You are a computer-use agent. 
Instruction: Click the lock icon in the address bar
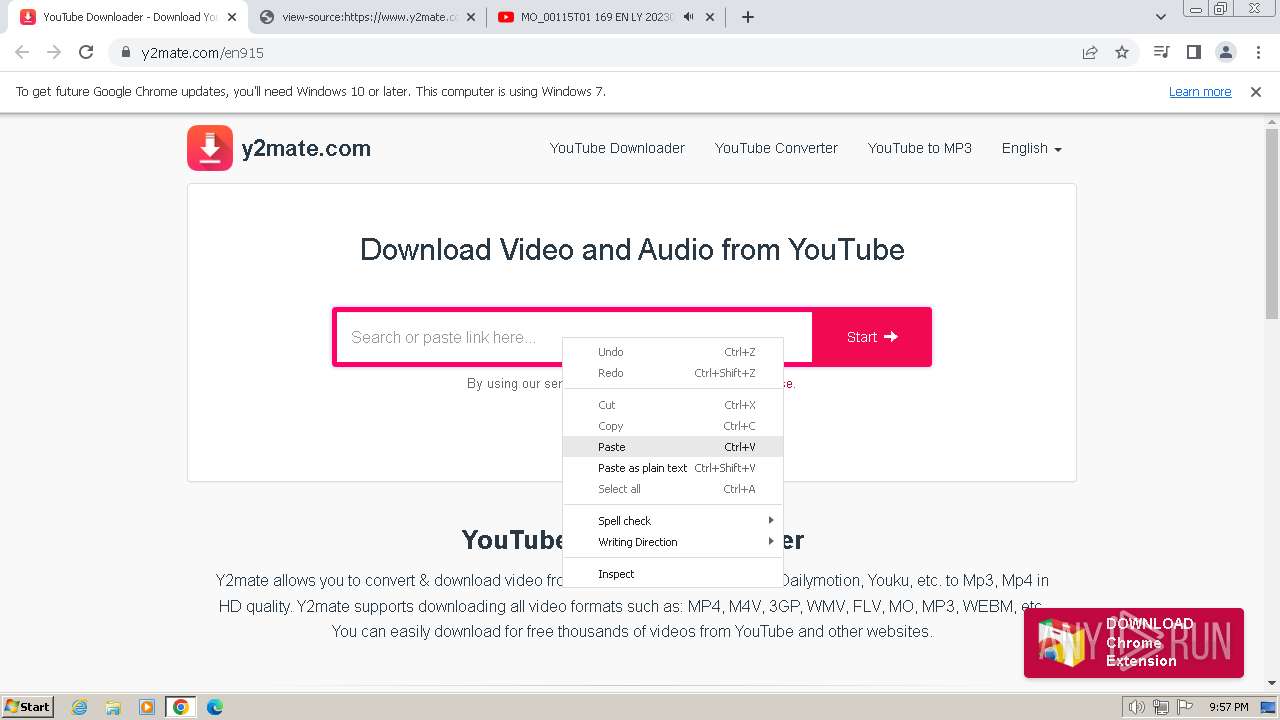point(125,52)
